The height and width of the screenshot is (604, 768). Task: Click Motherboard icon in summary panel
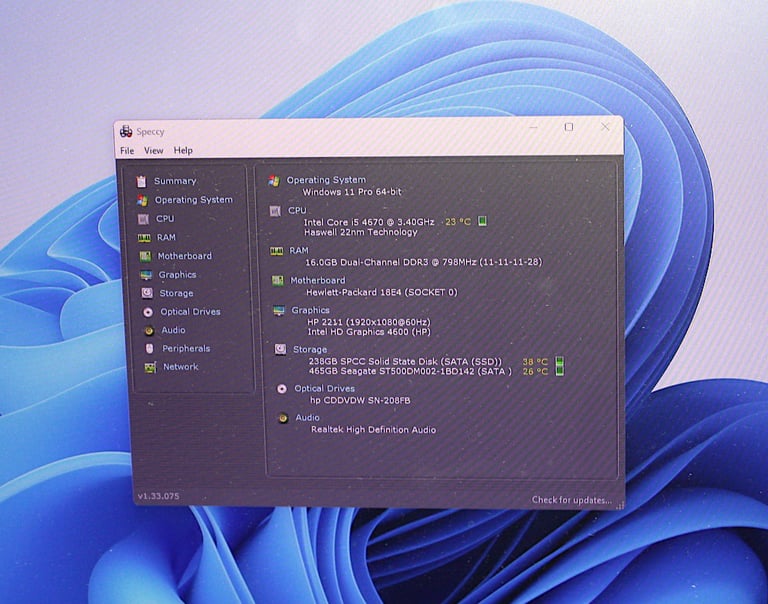point(278,281)
